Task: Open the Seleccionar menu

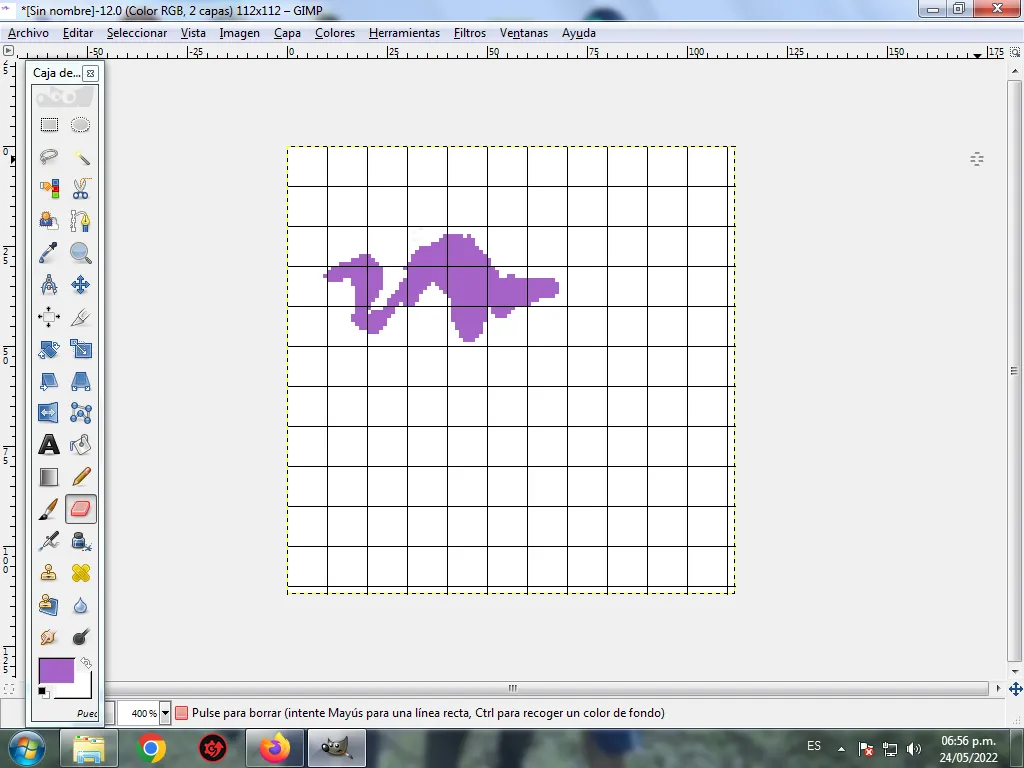Action: (x=136, y=33)
